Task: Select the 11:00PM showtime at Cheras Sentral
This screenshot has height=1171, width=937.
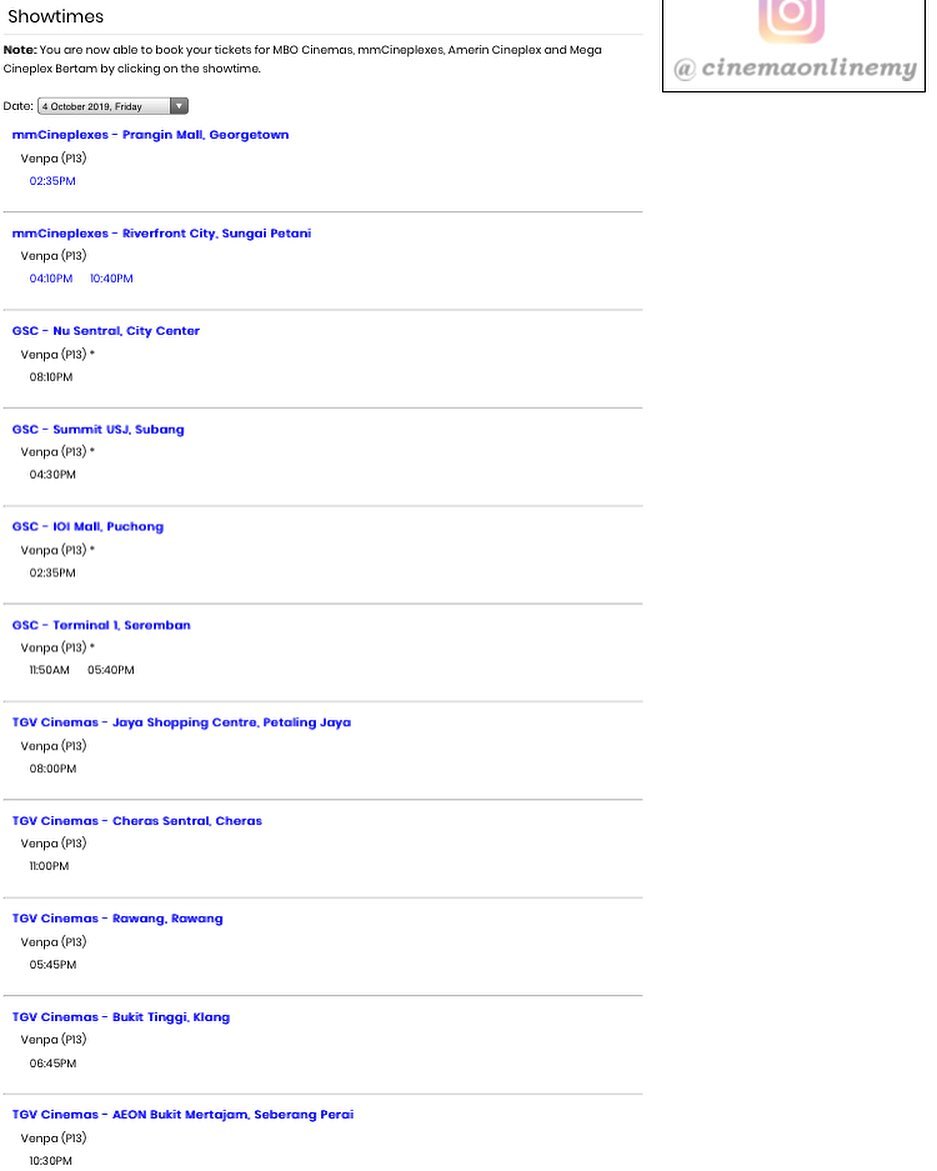Action: click(49, 866)
